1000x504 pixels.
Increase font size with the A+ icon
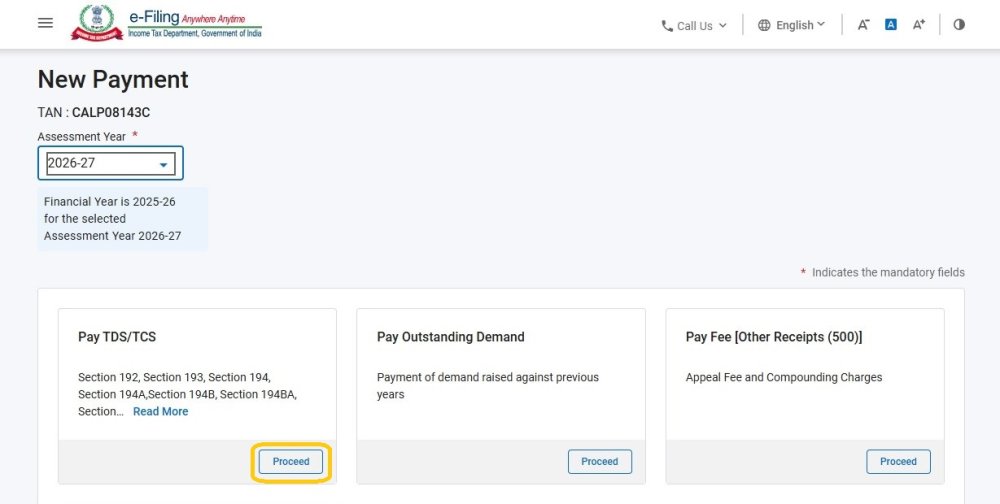[919, 25]
